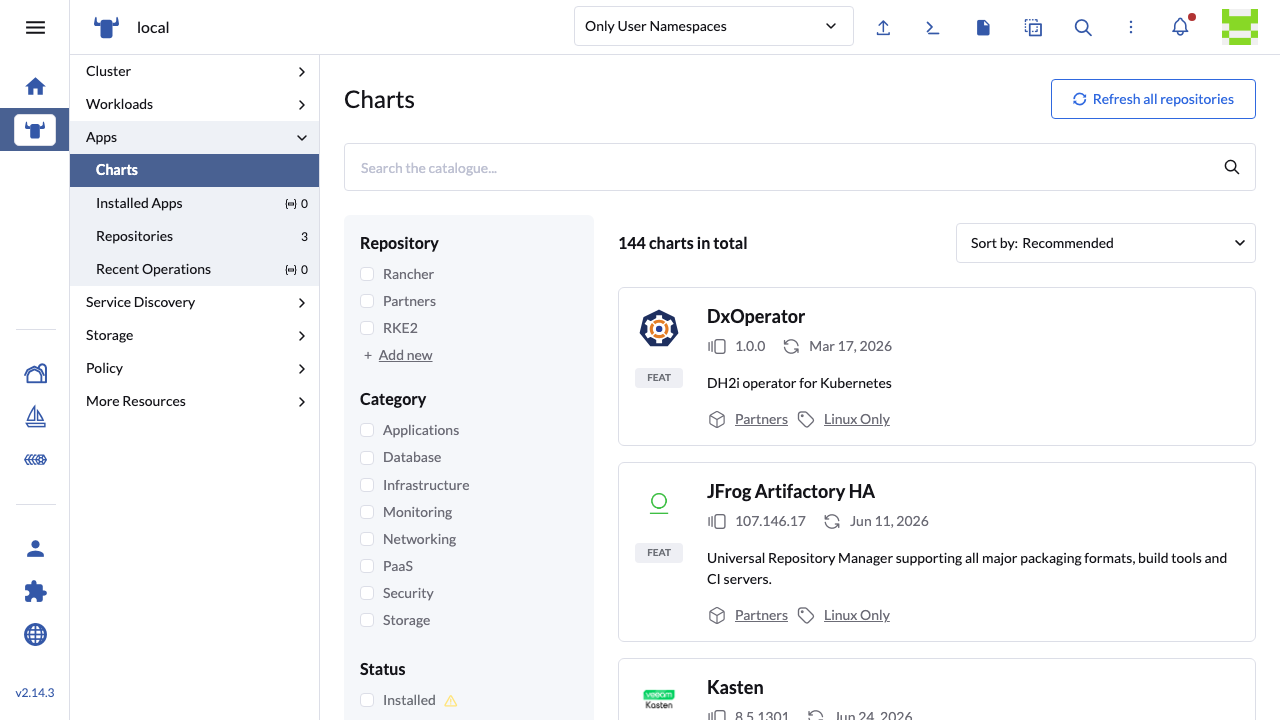
Task: Check the Applications category filter
Action: tap(367, 430)
